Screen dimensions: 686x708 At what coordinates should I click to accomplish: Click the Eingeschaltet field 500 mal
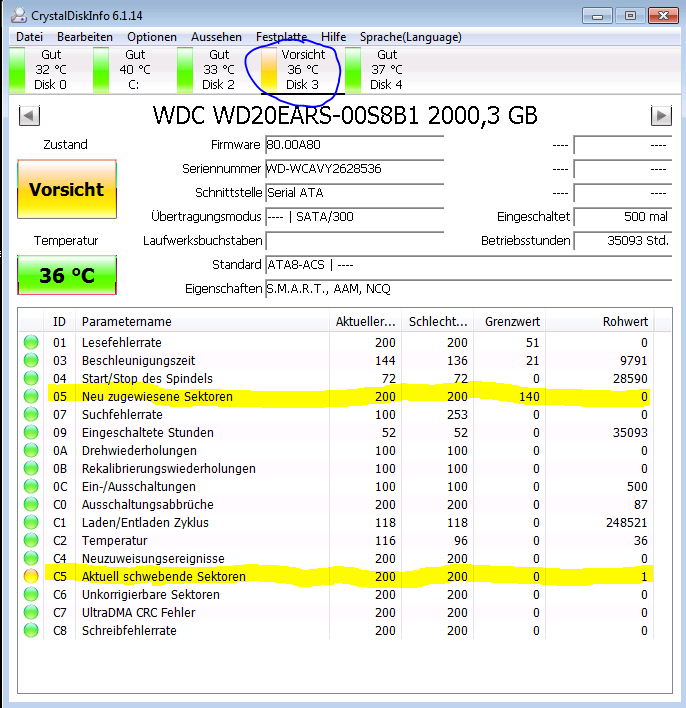623,217
